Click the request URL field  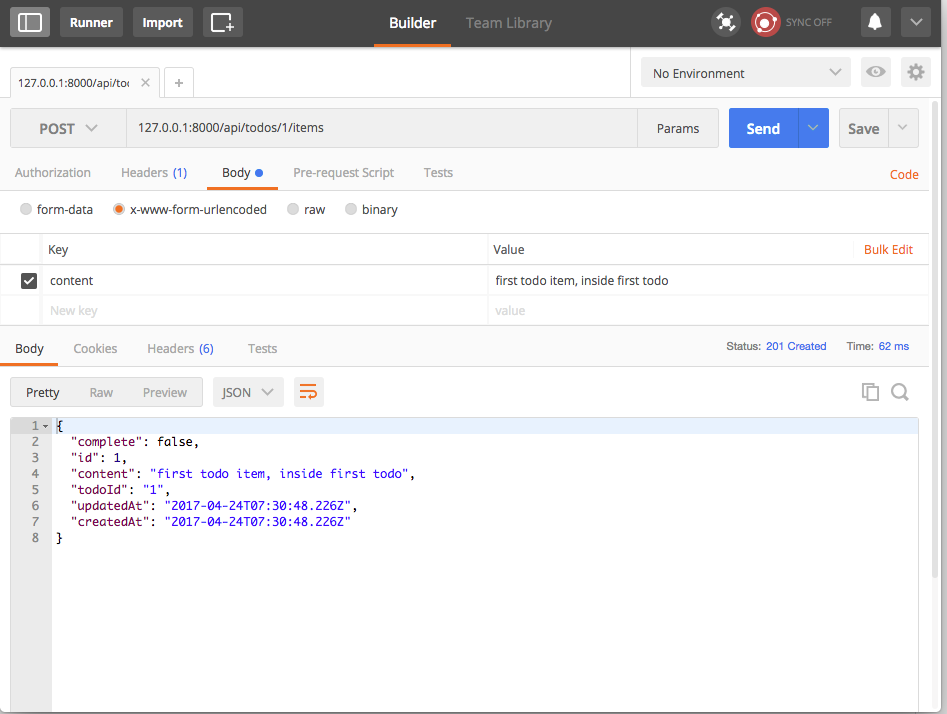click(x=382, y=128)
